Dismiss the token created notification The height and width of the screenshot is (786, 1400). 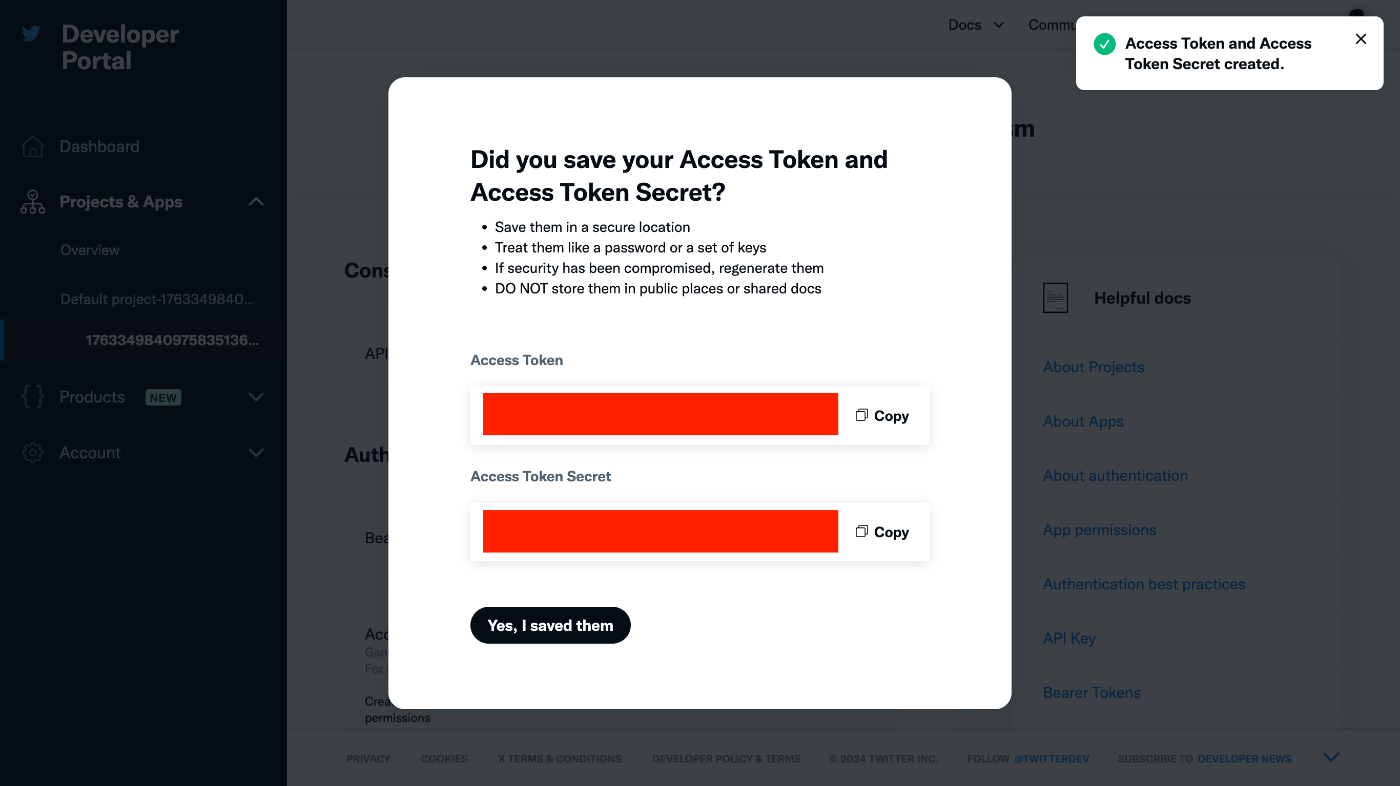tap(1361, 39)
